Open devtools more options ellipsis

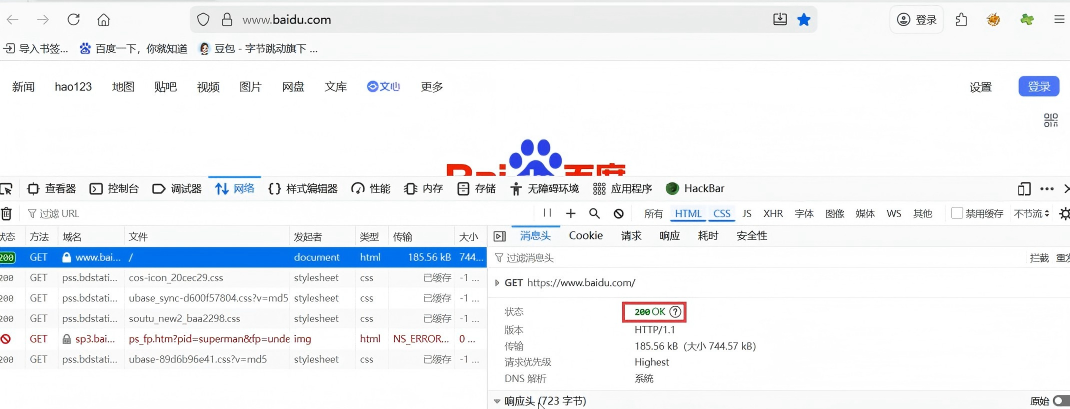(1047, 188)
